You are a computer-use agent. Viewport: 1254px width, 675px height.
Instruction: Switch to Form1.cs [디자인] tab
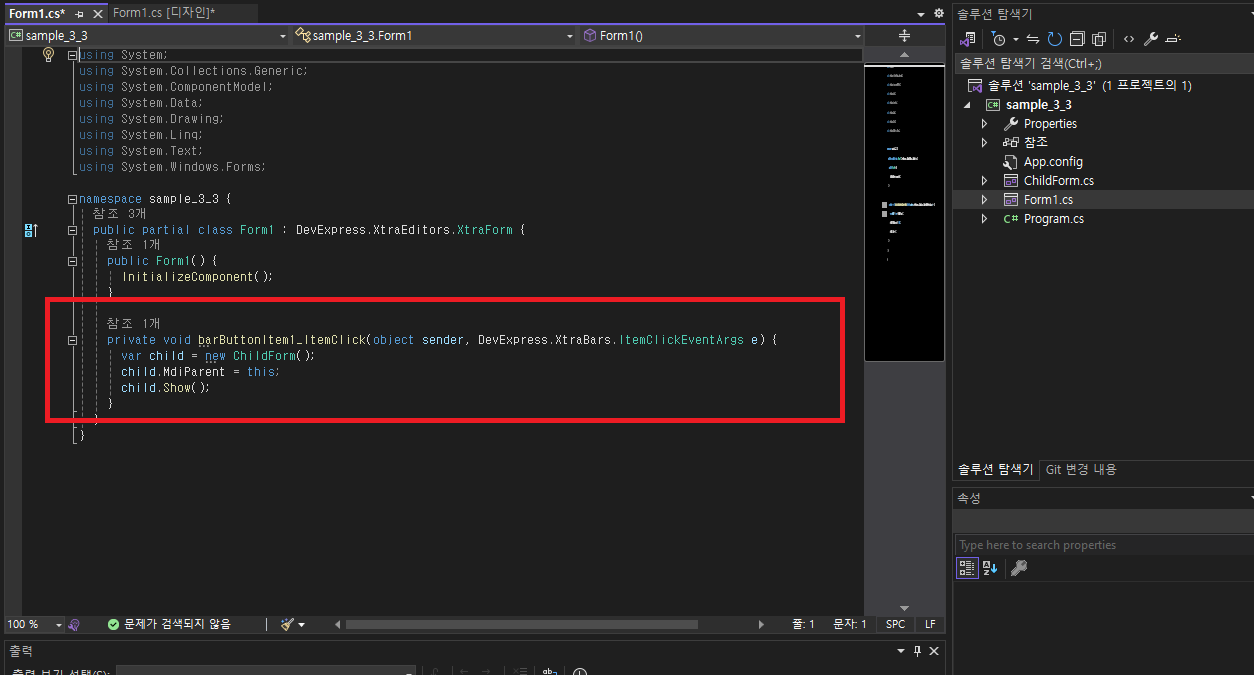pyautogui.click(x=164, y=13)
